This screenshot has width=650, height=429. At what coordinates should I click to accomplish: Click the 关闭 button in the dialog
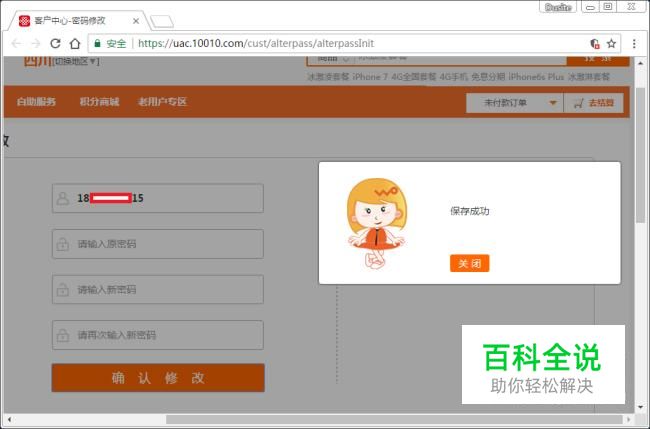(470, 263)
